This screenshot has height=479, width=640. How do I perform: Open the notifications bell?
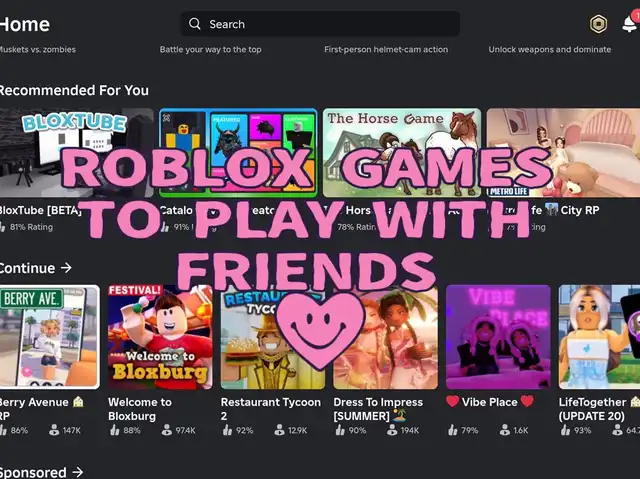(630, 23)
